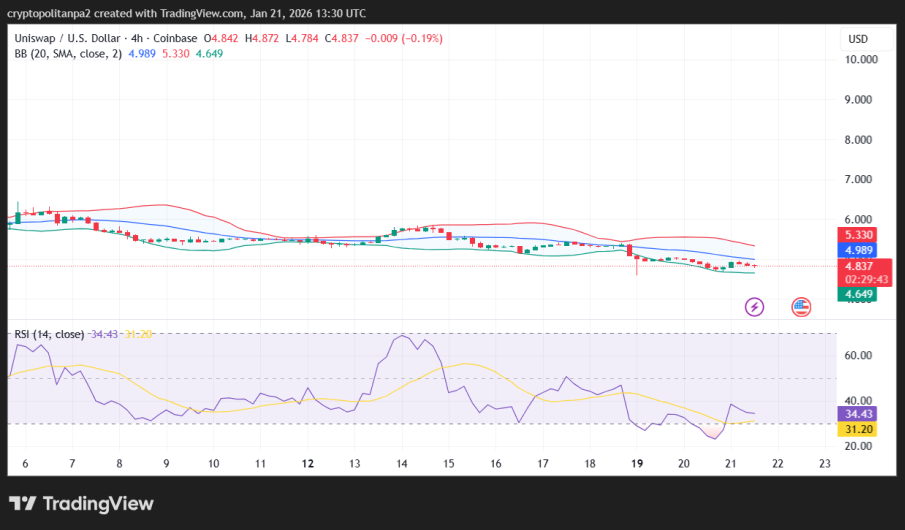Open the USD currency selector
This screenshot has width=905, height=530.
[x=858, y=39]
